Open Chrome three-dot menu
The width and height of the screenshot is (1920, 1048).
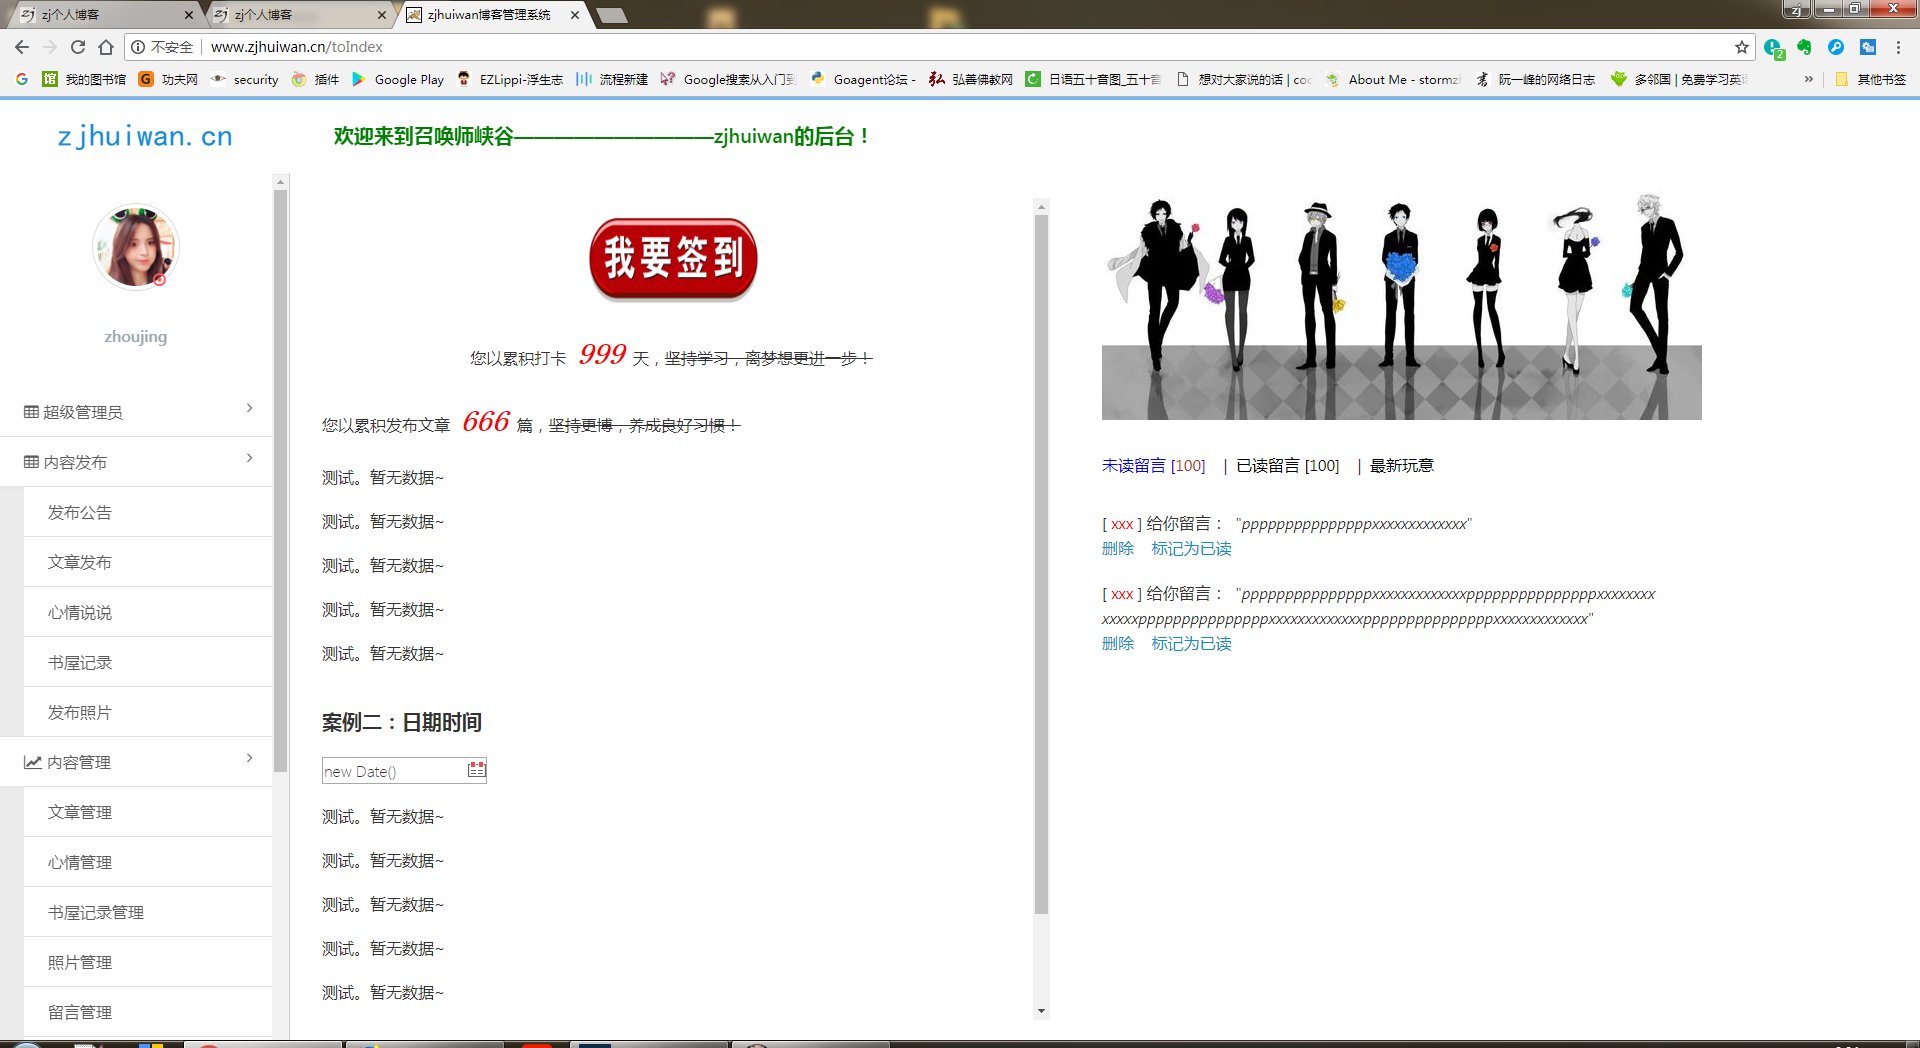[x=1898, y=47]
